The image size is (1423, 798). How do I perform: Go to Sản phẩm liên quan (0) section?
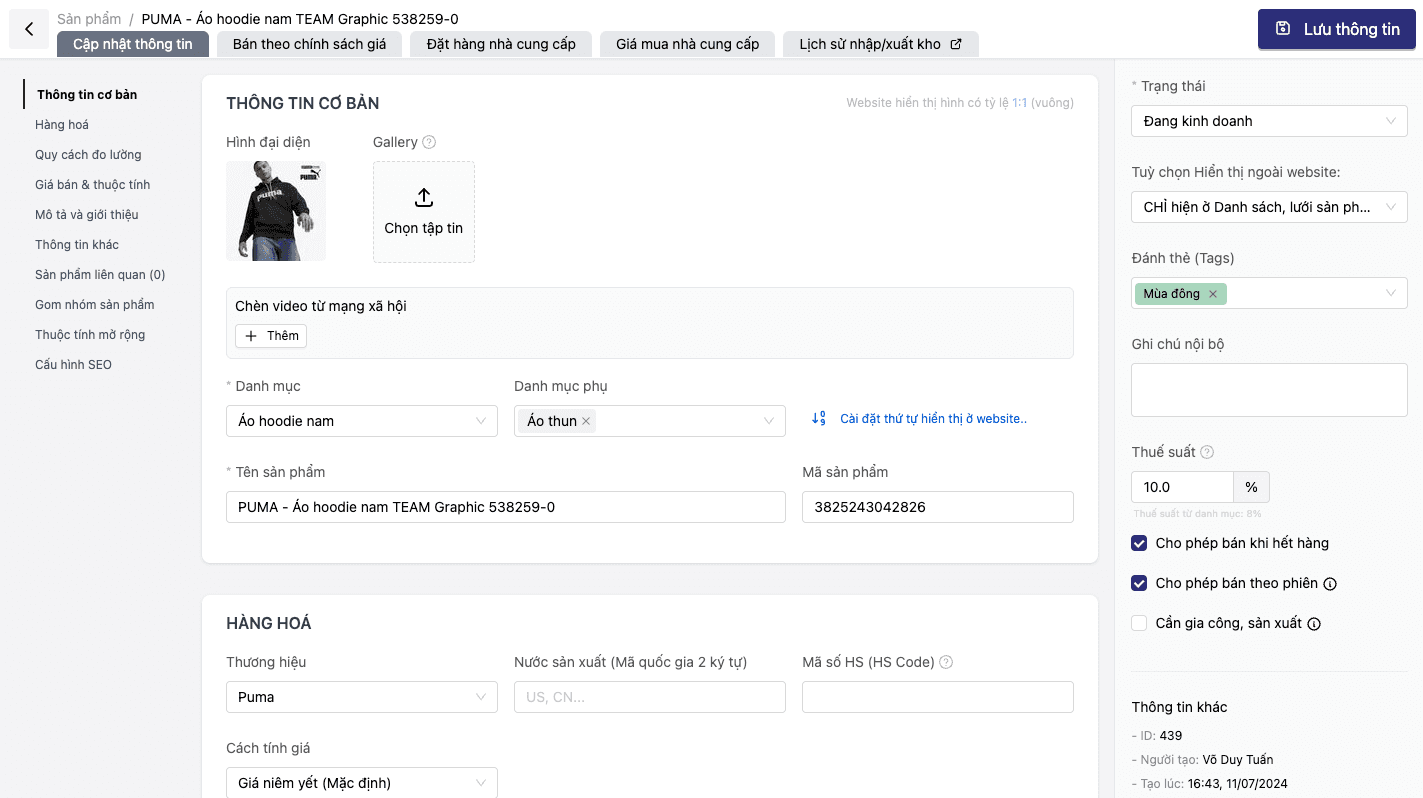(x=100, y=275)
